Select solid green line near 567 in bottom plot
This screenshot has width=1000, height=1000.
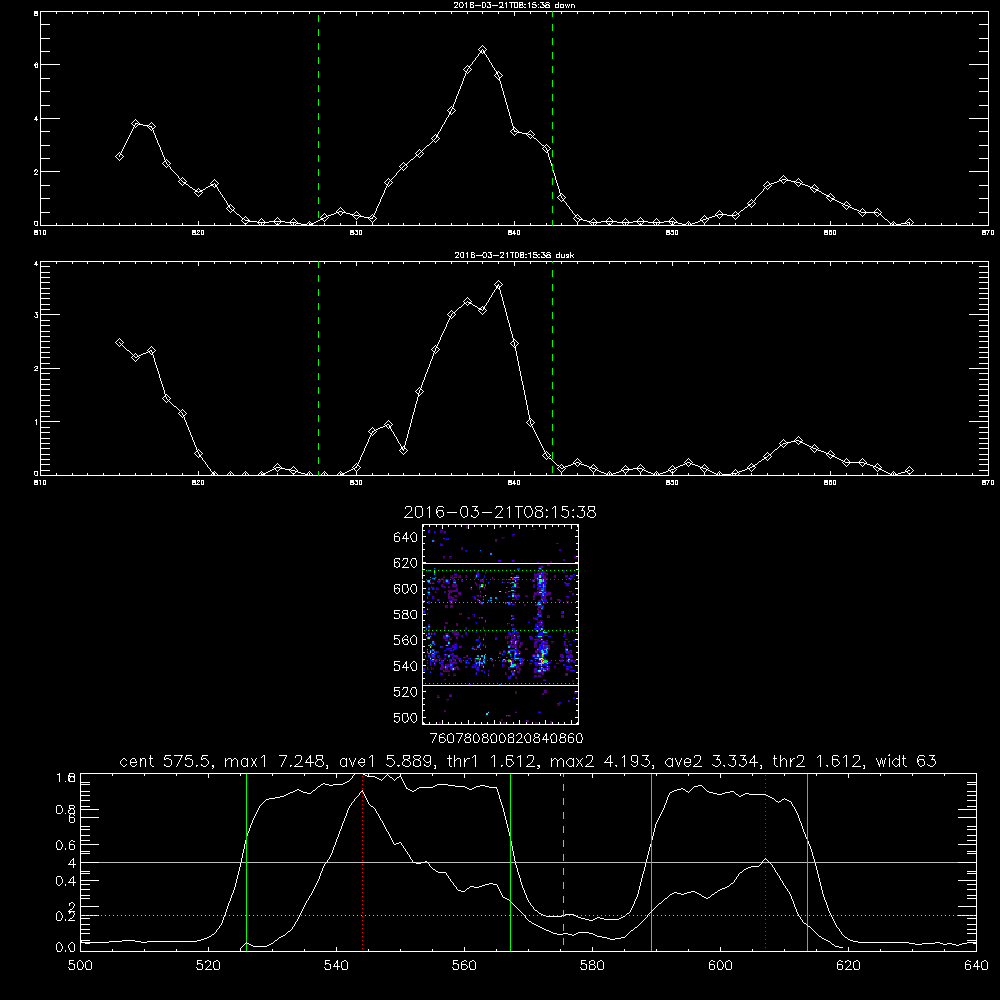coord(510,861)
